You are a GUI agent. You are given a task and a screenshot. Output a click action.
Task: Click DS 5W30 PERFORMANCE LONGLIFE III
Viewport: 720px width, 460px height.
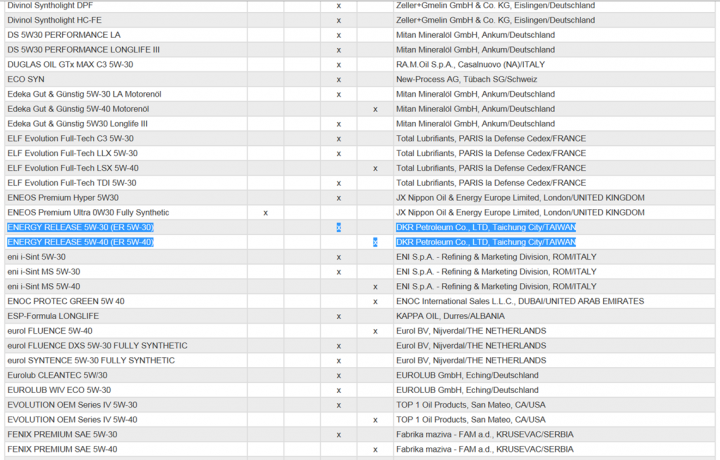point(84,50)
